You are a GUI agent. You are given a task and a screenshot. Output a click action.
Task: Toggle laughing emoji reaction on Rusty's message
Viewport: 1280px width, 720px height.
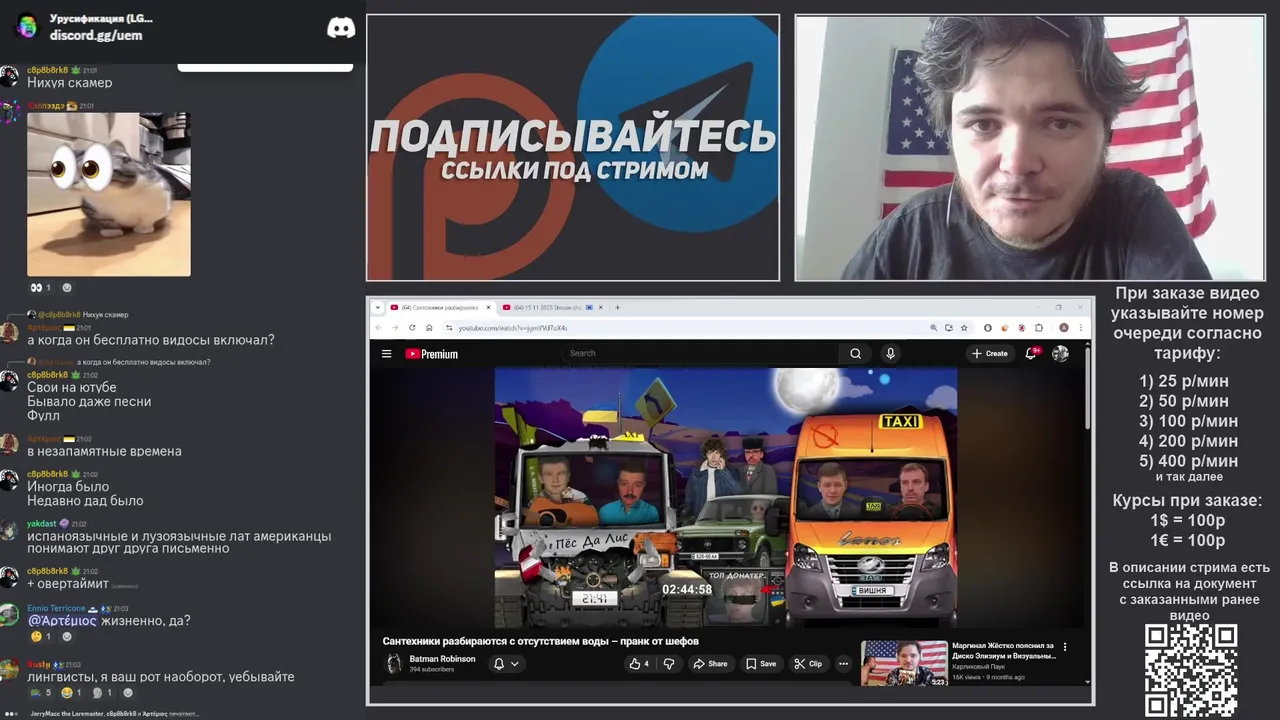71,692
